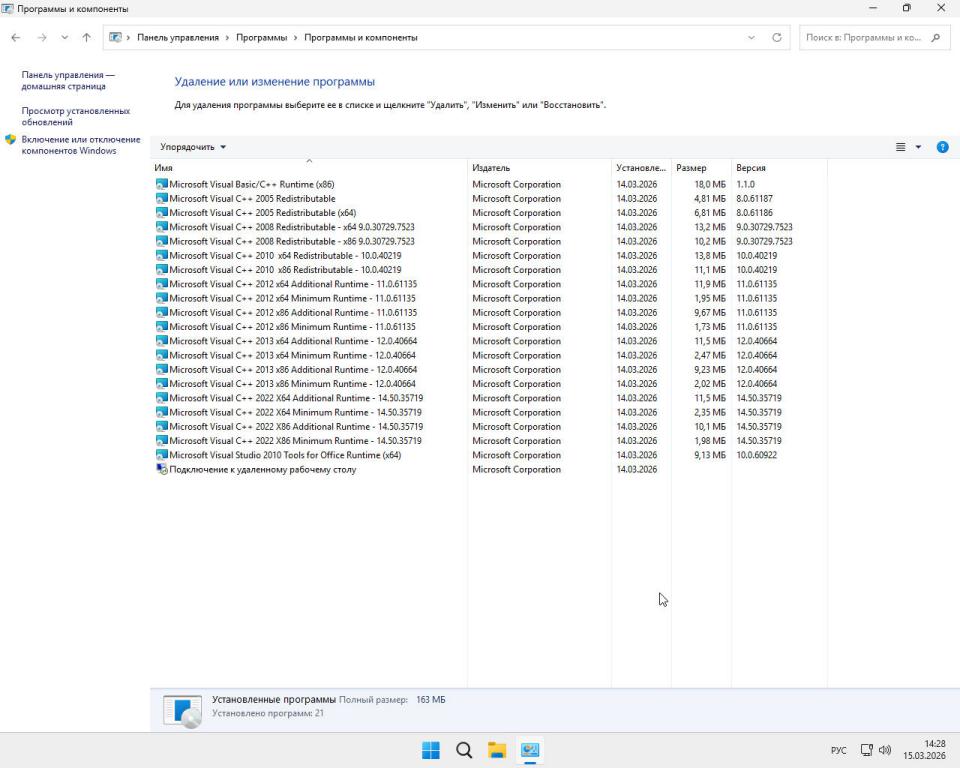Click the Программы breadcrumb in the address bar
This screenshot has width=960, height=768.
(261, 38)
